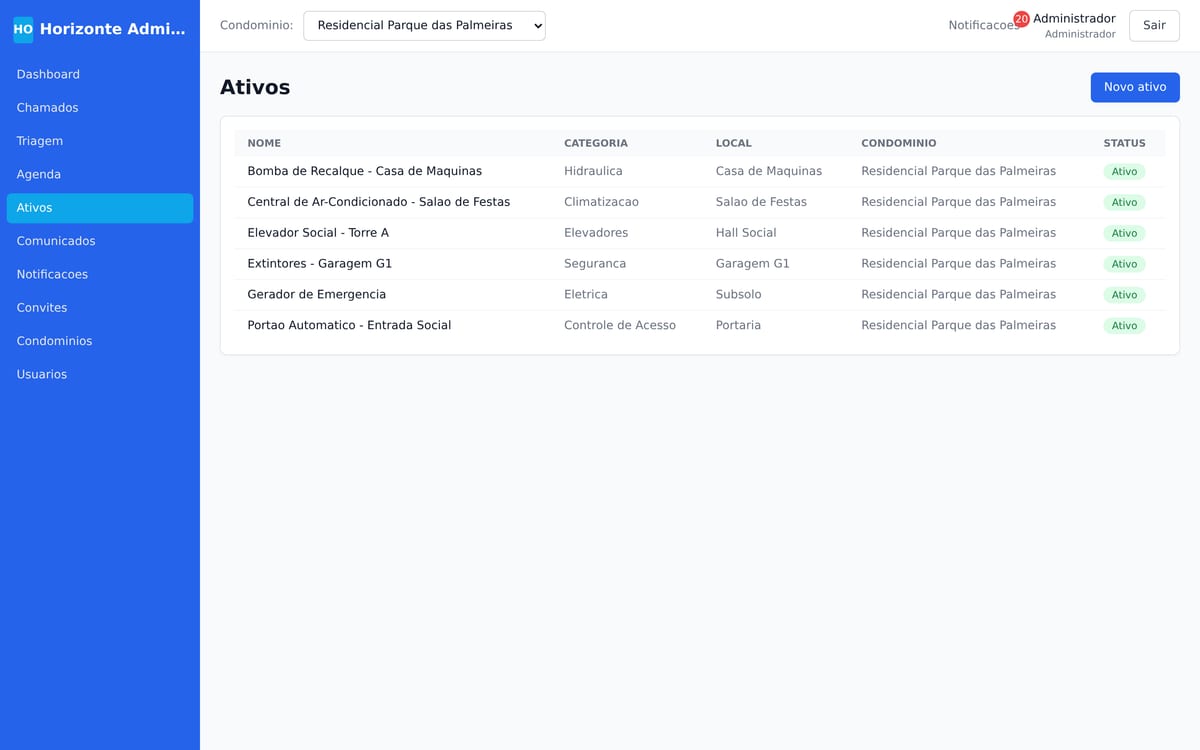The width and height of the screenshot is (1200, 750).
Task: Open Notificacoes link in the top bar
Action: pos(984,26)
